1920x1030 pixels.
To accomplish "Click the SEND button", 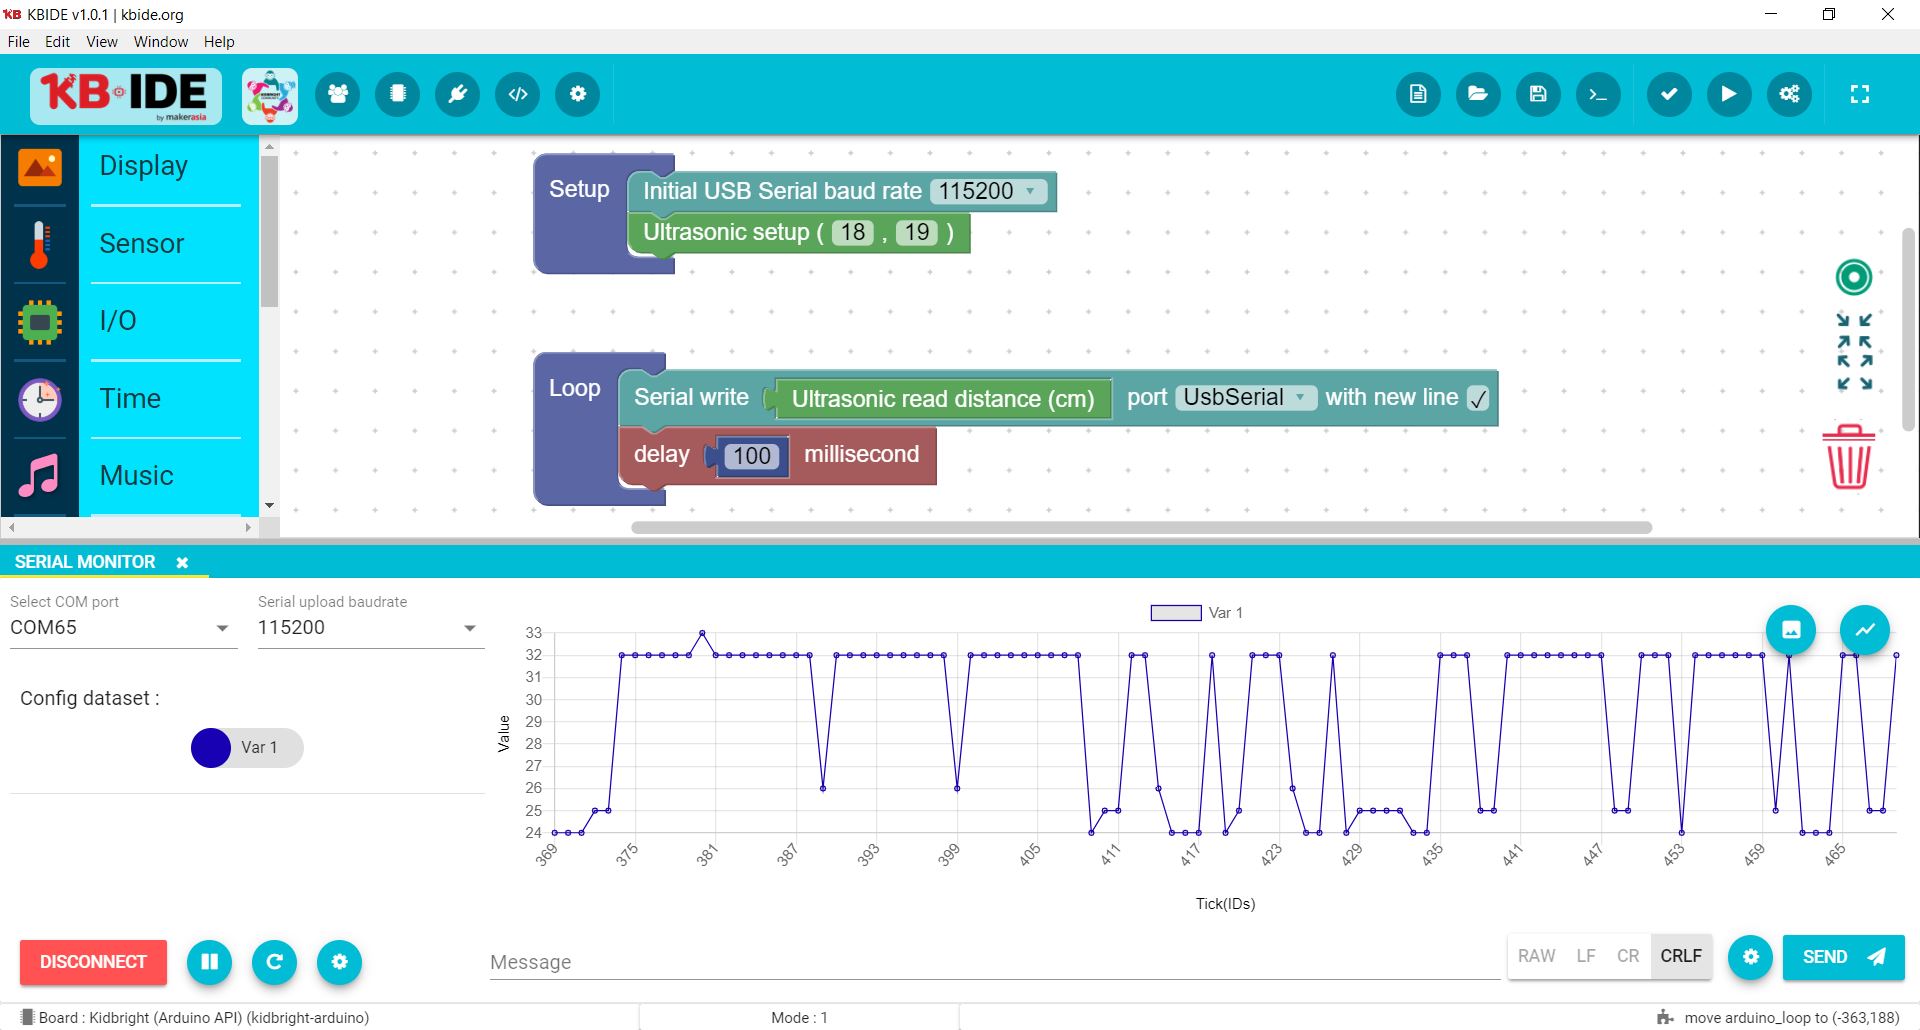I will [x=1843, y=957].
